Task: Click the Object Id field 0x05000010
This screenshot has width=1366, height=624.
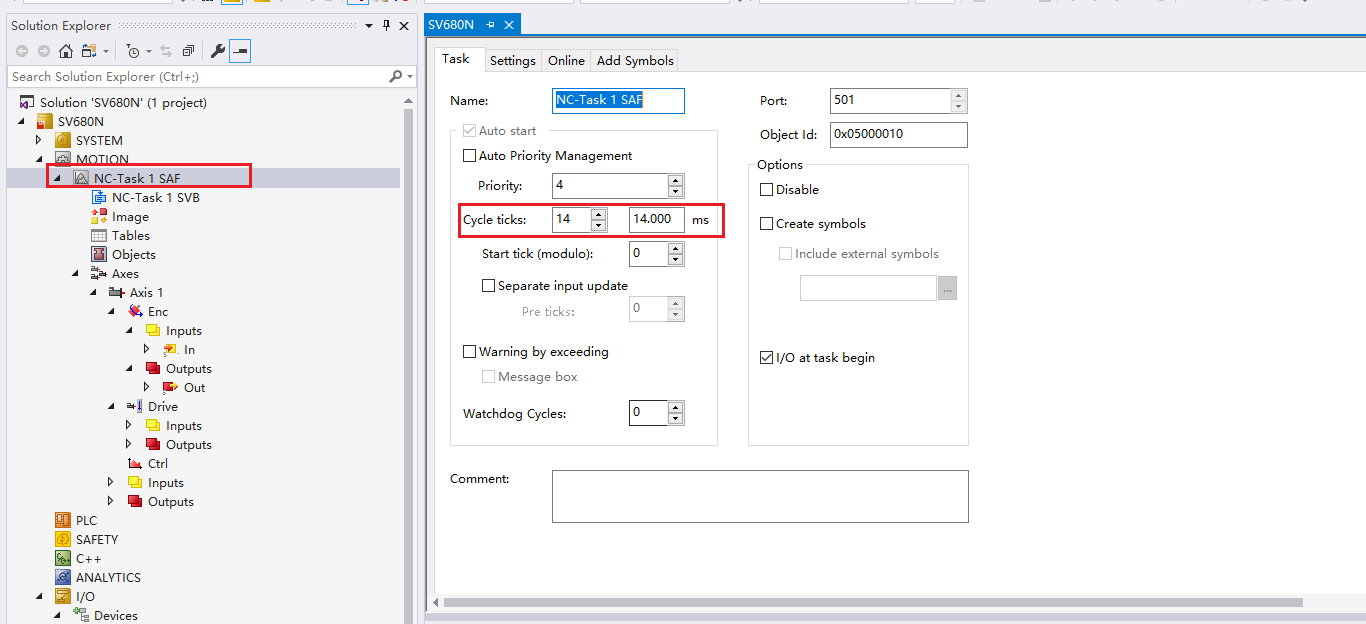Action: click(899, 135)
